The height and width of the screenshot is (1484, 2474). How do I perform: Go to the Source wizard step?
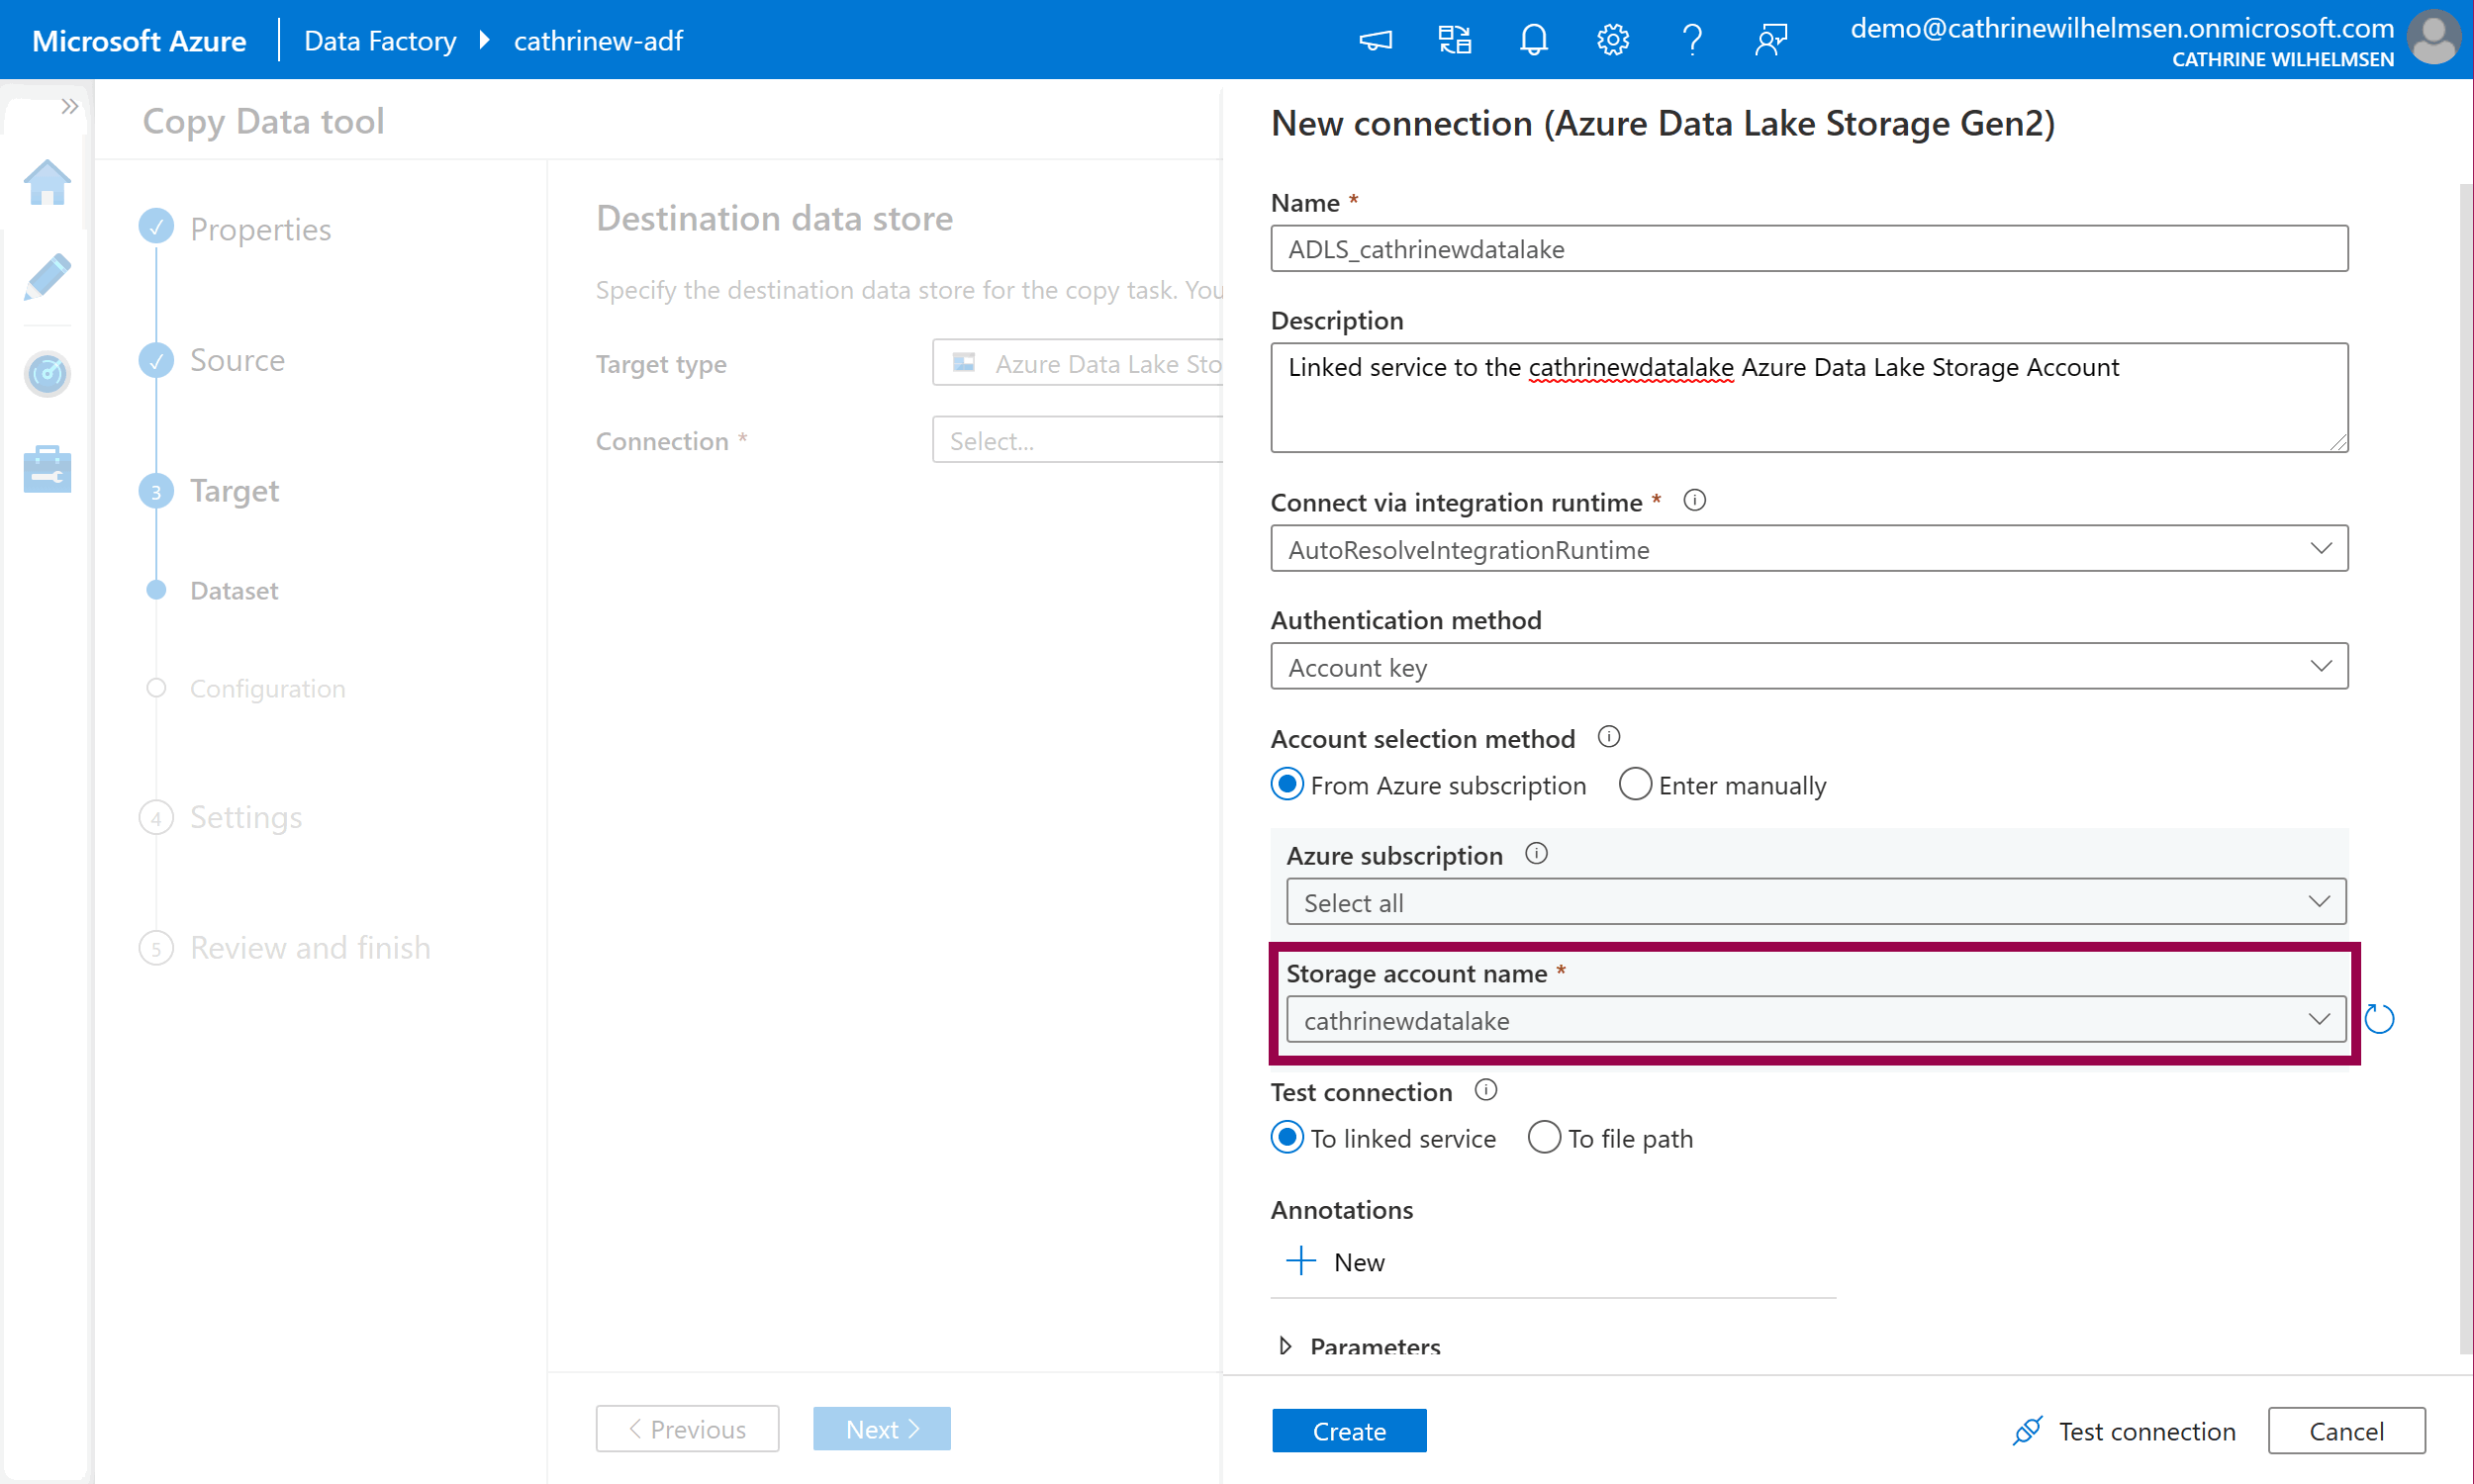click(237, 360)
